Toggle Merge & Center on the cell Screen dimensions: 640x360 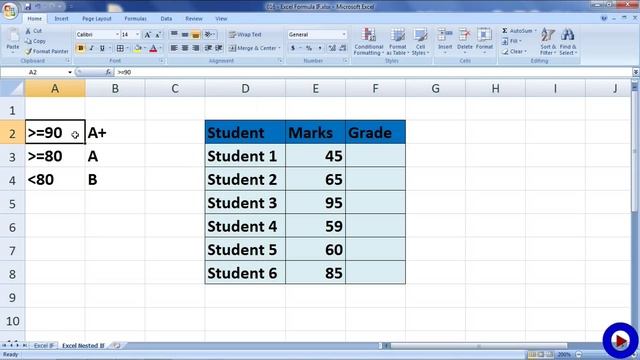(x=253, y=48)
